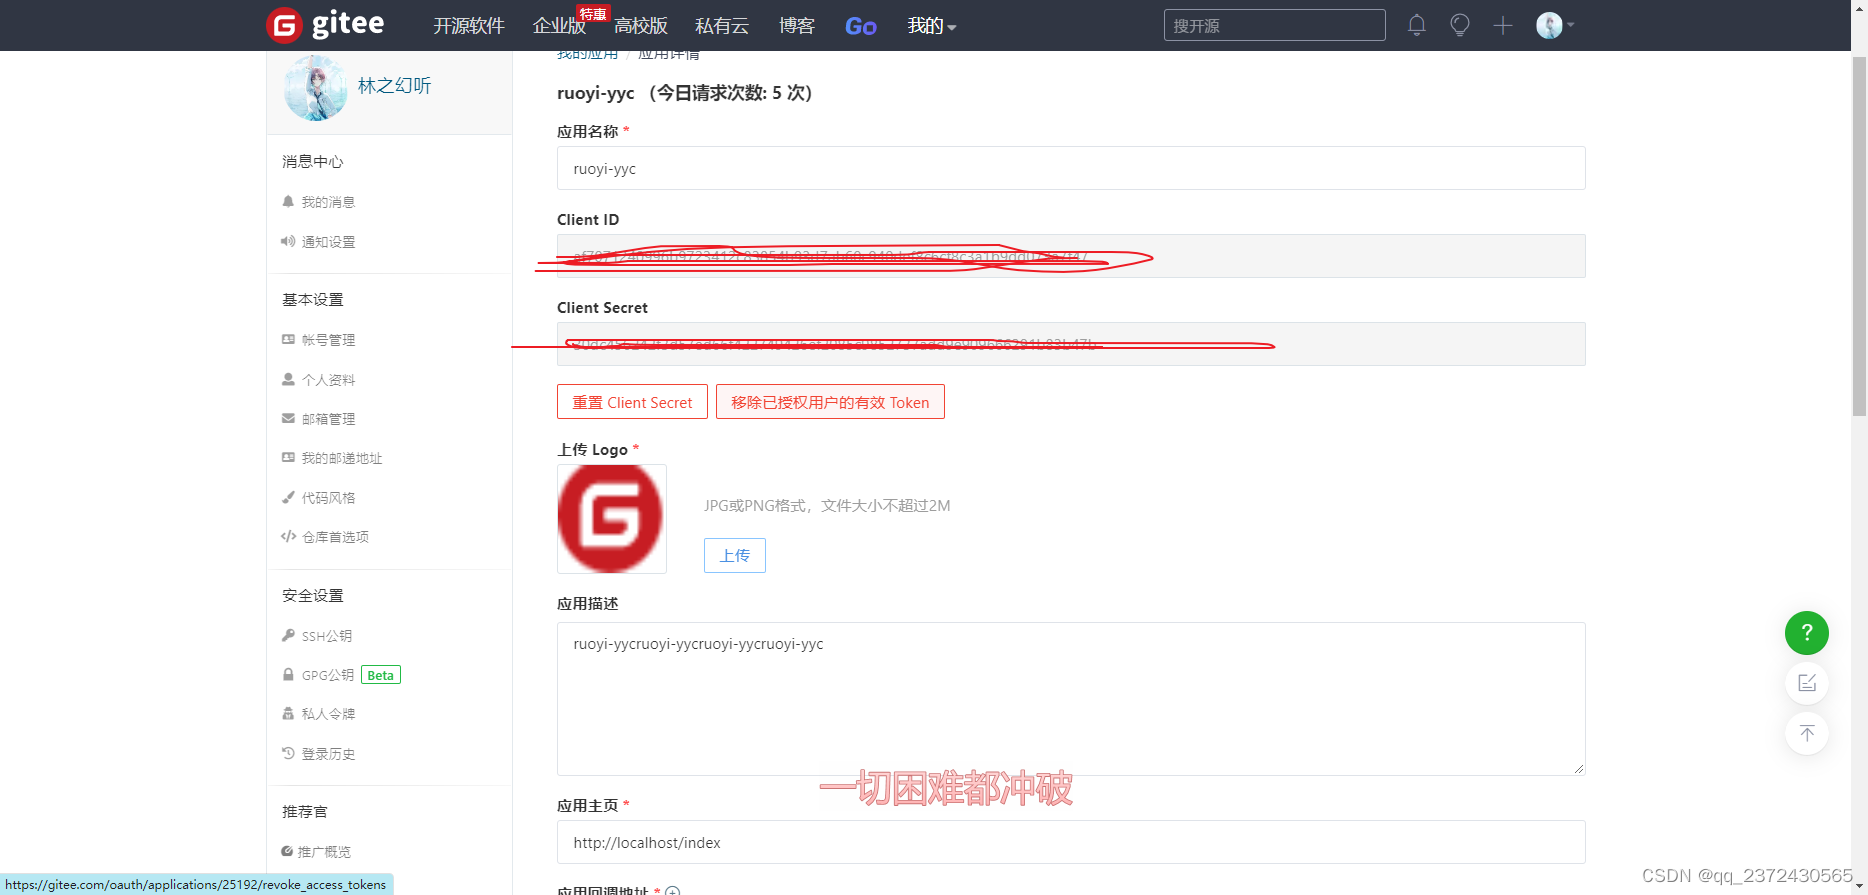Click the envelope icon beside 邮箱管理

click(288, 418)
